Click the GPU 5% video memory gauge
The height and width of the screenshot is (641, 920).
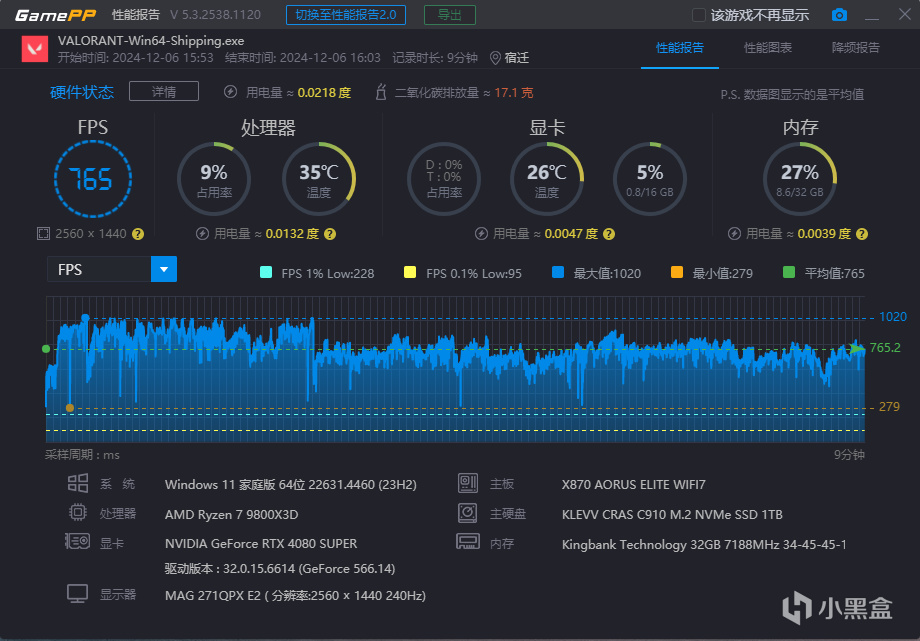(650, 179)
